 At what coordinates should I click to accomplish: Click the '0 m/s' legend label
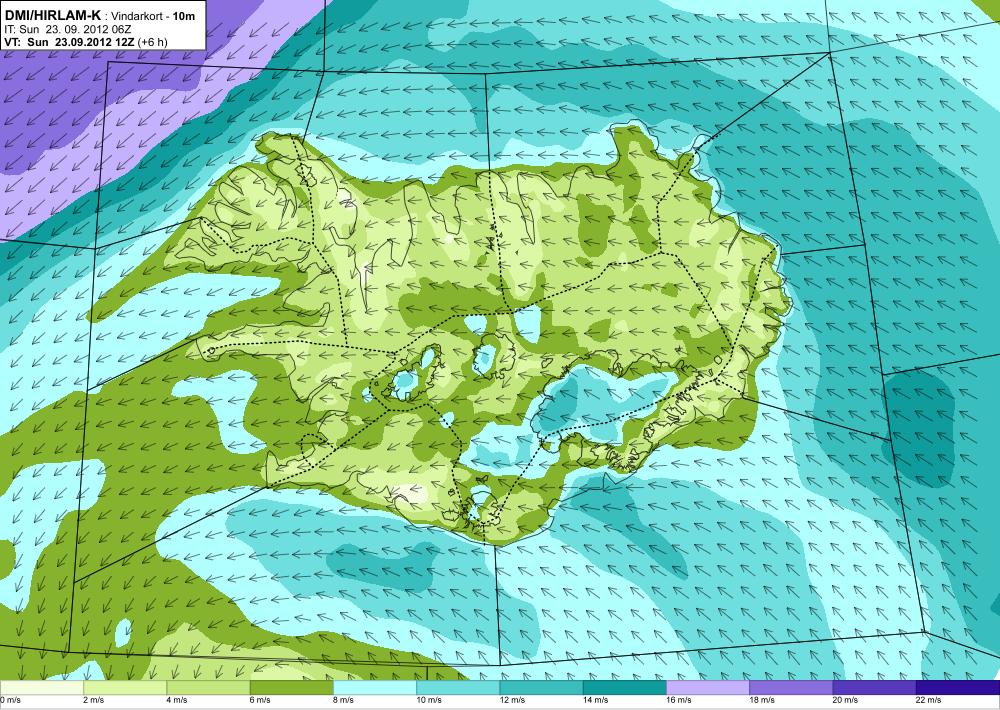pyautogui.click(x=10, y=700)
